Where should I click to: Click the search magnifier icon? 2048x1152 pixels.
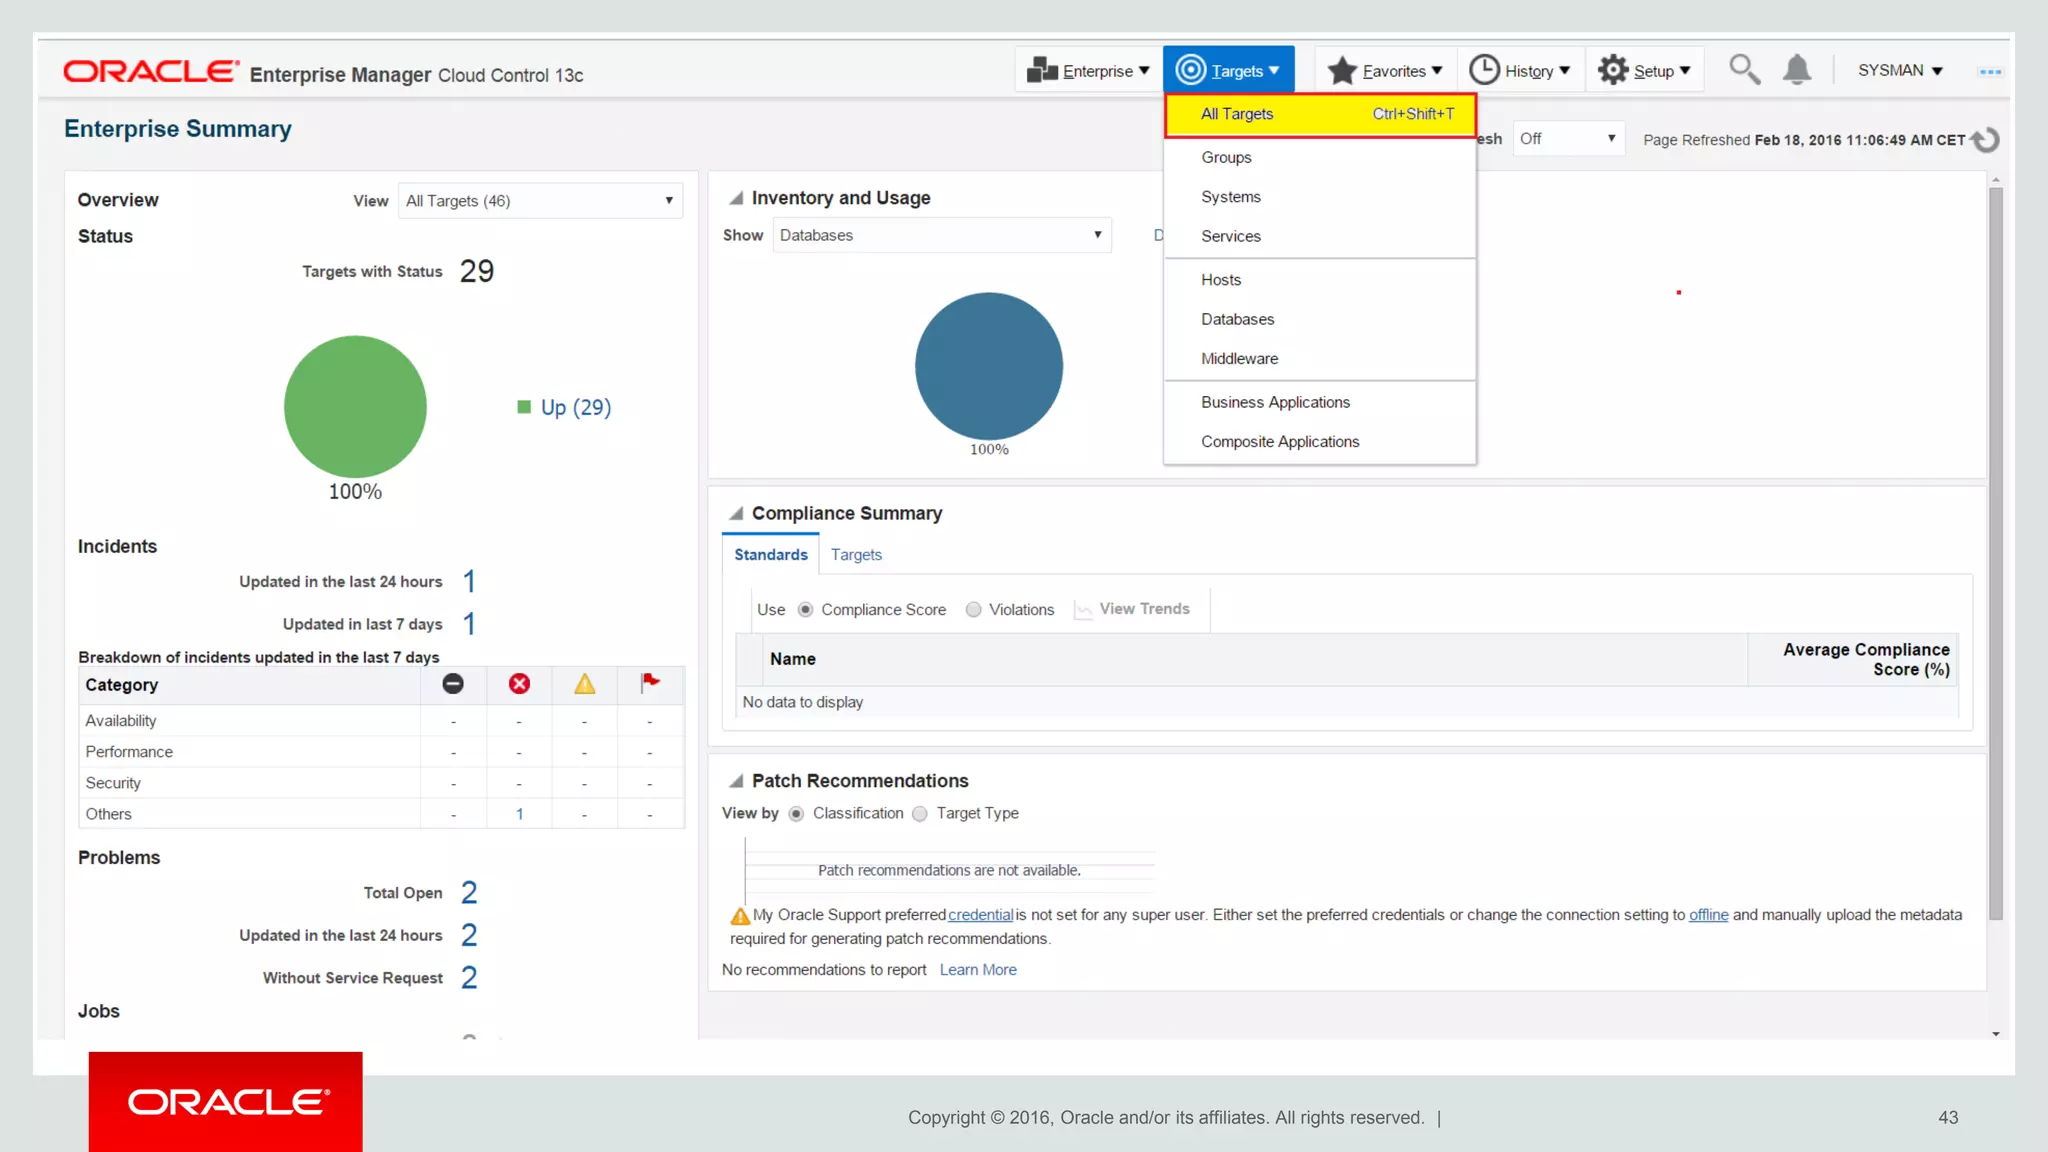pyautogui.click(x=1744, y=70)
